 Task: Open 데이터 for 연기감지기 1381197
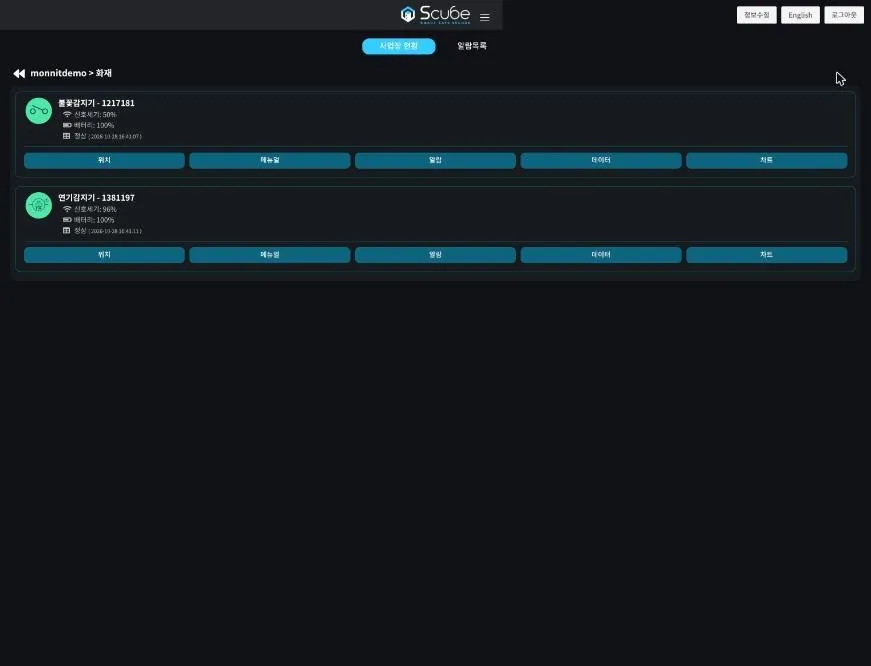(x=601, y=255)
